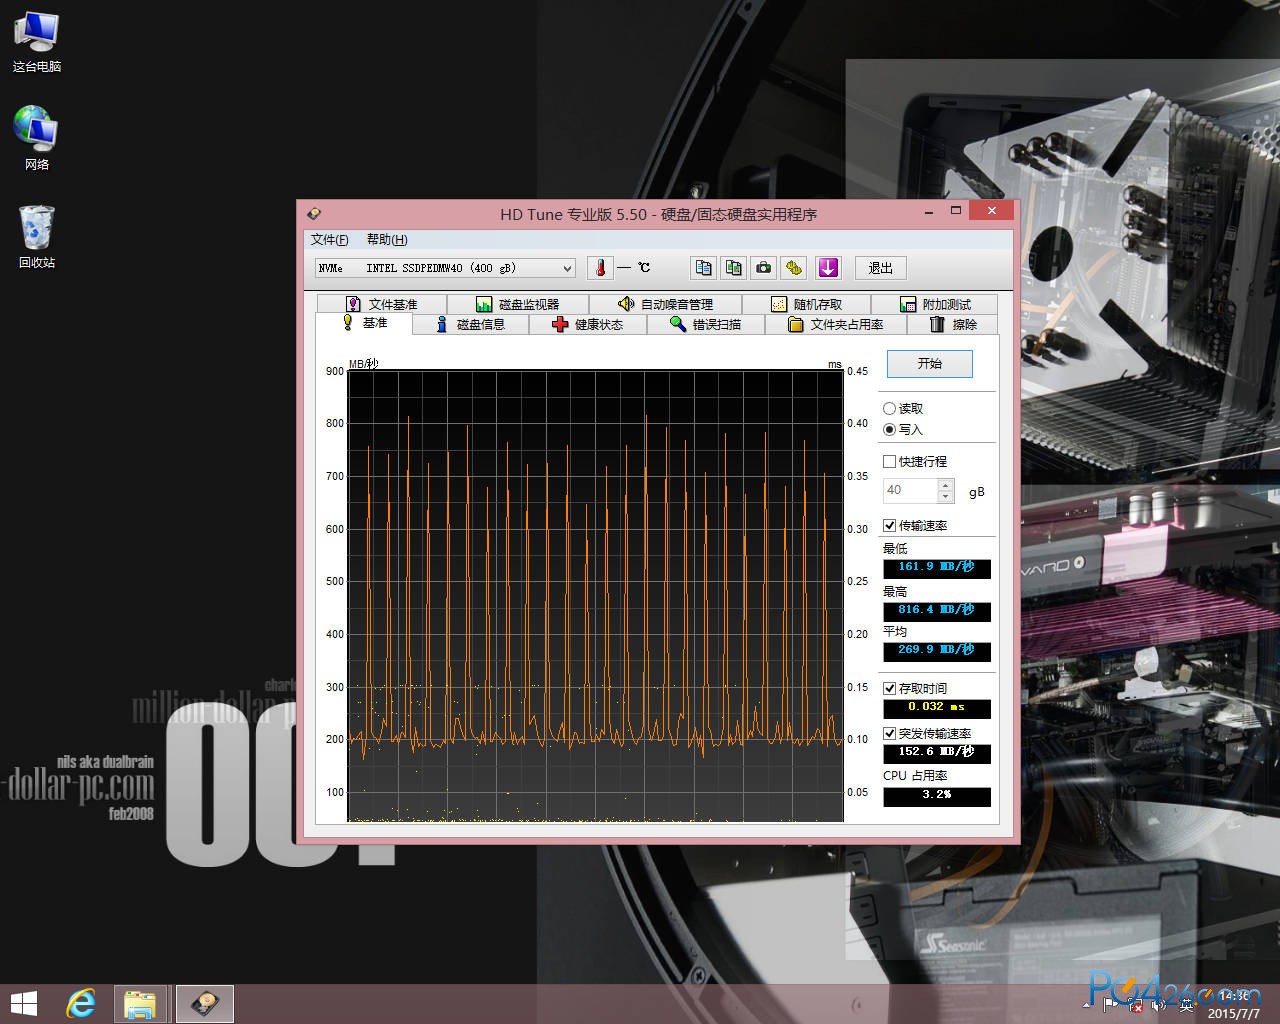Select the 基准 tab
The height and width of the screenshot is (1024, 1280).
364,323
